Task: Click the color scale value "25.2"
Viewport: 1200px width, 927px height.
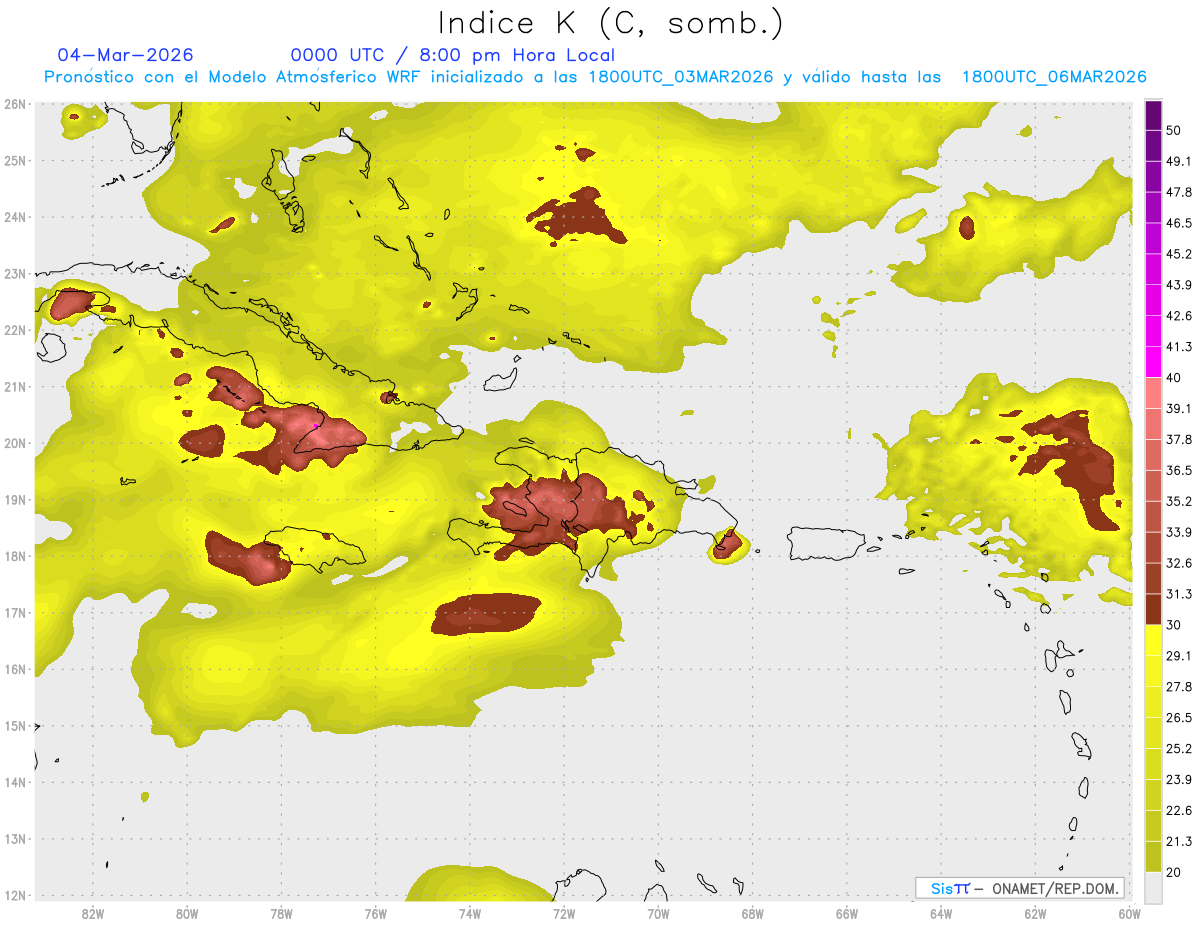Action: pos(1178,749)
